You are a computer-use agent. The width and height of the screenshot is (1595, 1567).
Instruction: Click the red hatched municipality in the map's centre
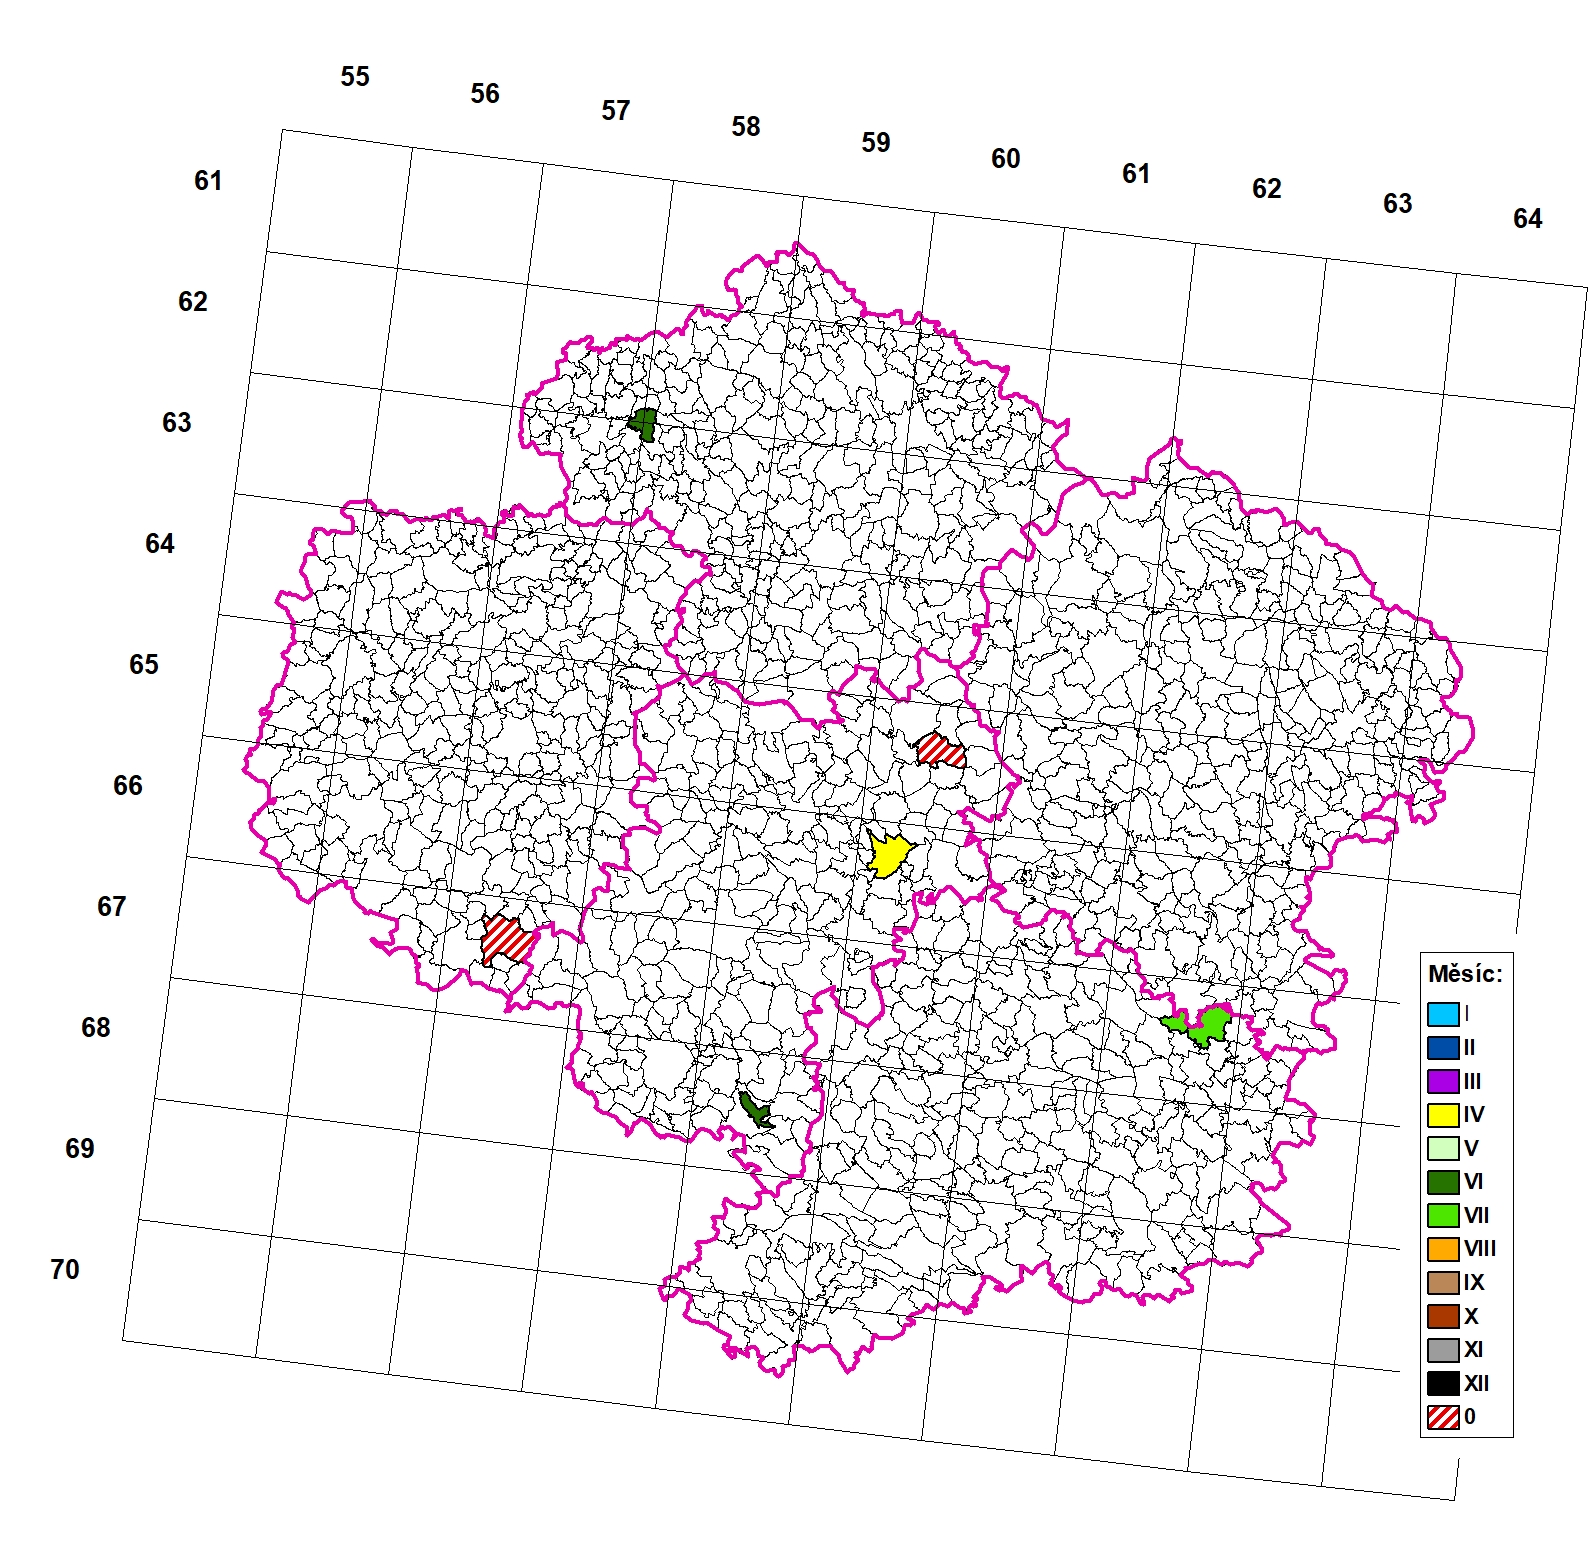click(940, 750)
